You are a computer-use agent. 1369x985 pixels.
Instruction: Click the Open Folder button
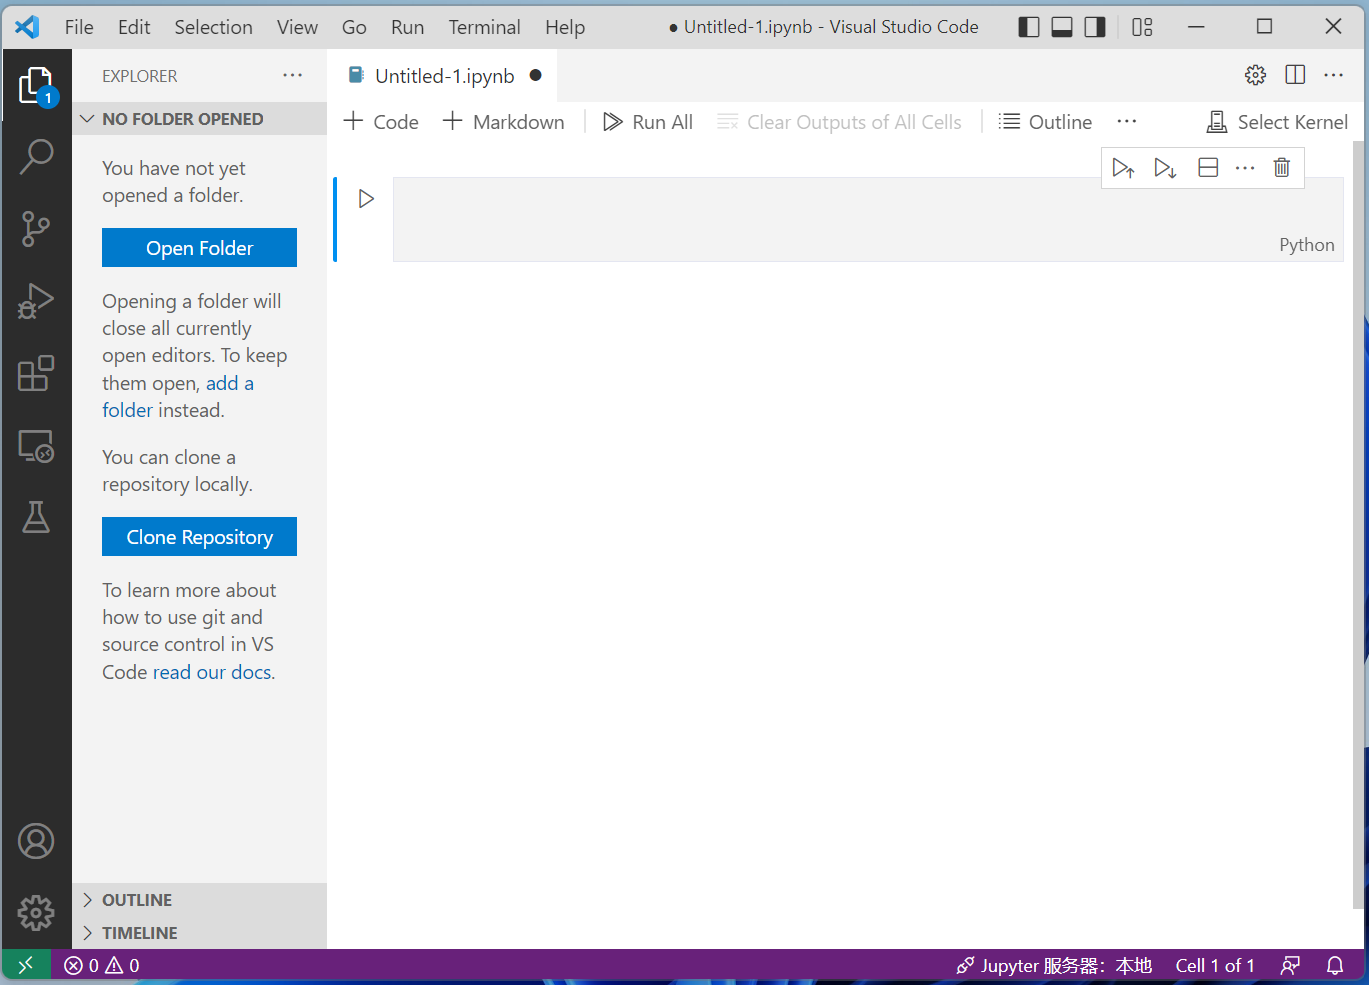coord(199,248)
